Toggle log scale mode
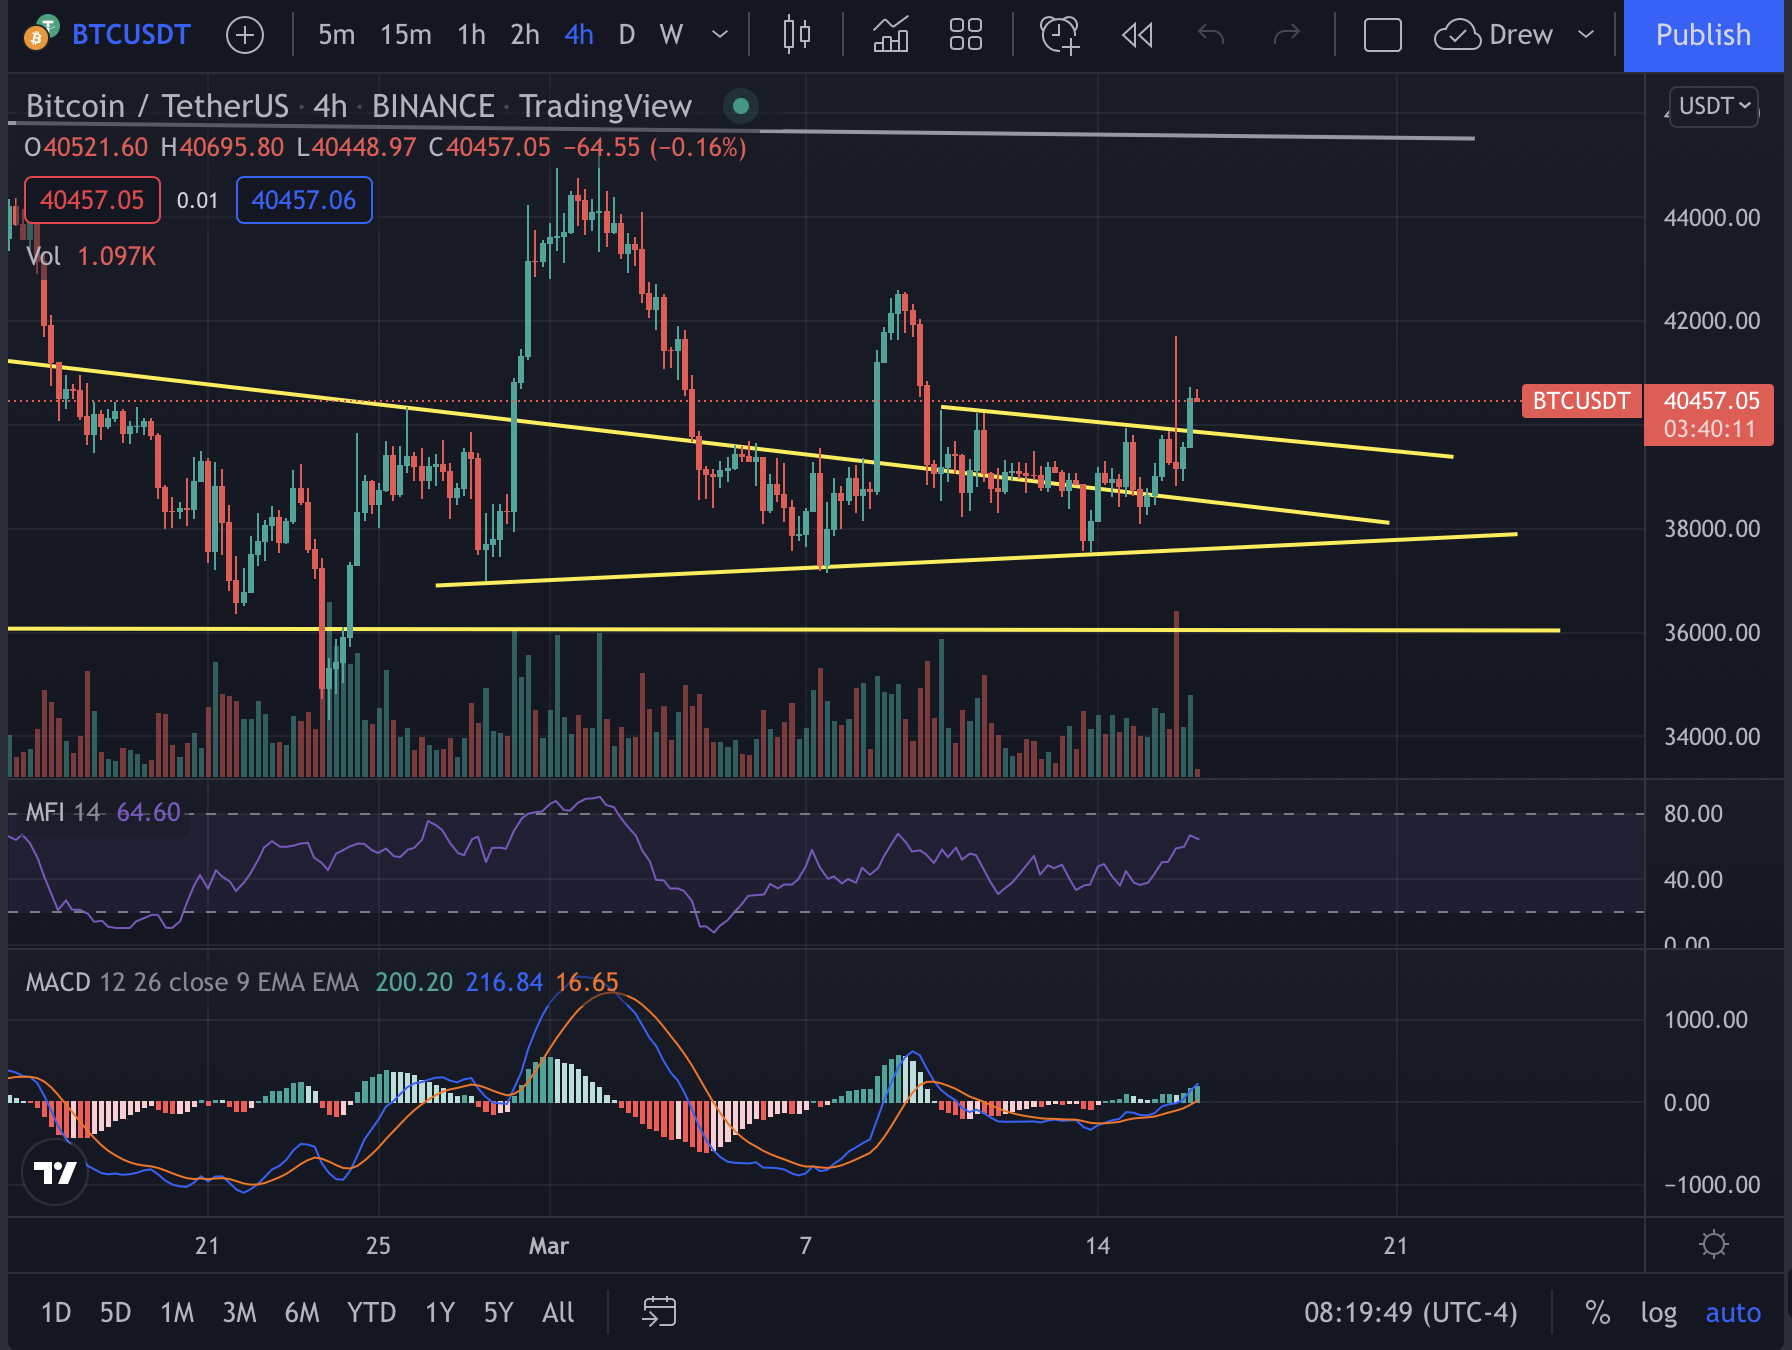 [1658, 1312]
